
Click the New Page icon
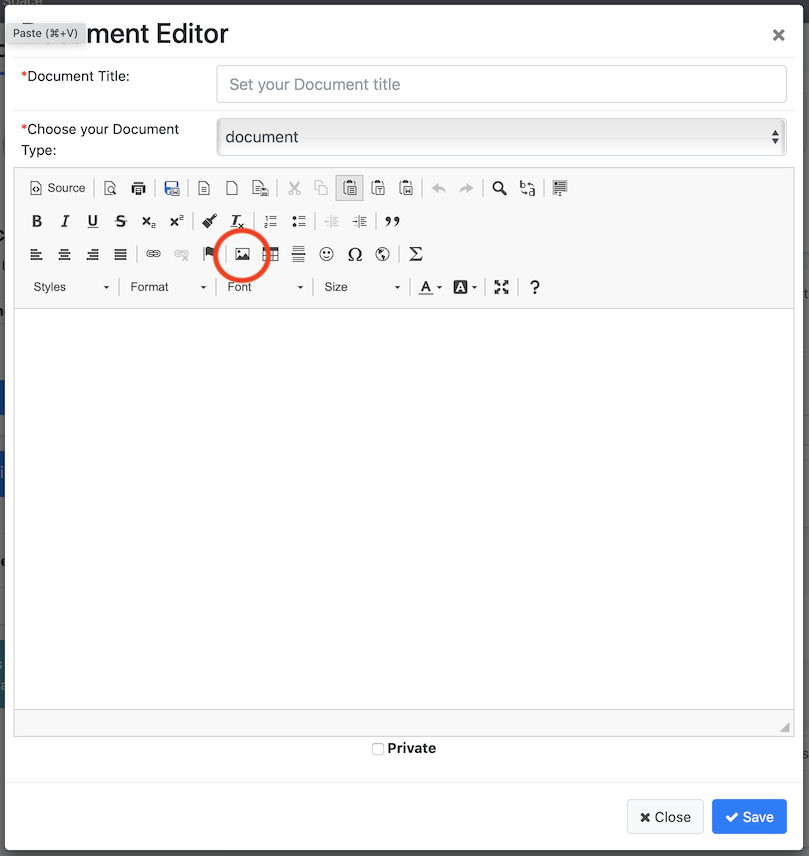[232, 188]
